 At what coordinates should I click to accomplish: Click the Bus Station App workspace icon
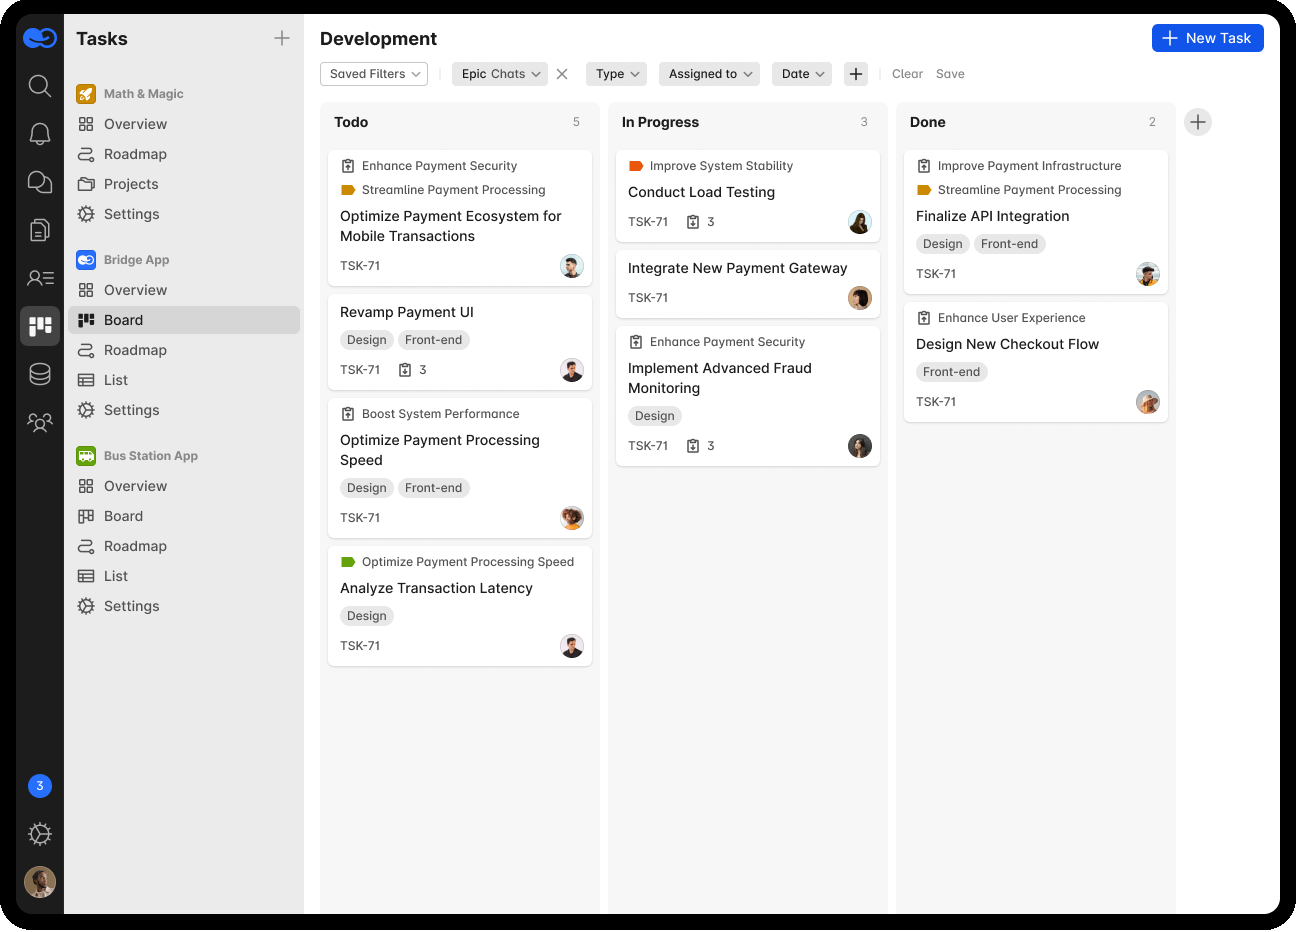point(85,455)
